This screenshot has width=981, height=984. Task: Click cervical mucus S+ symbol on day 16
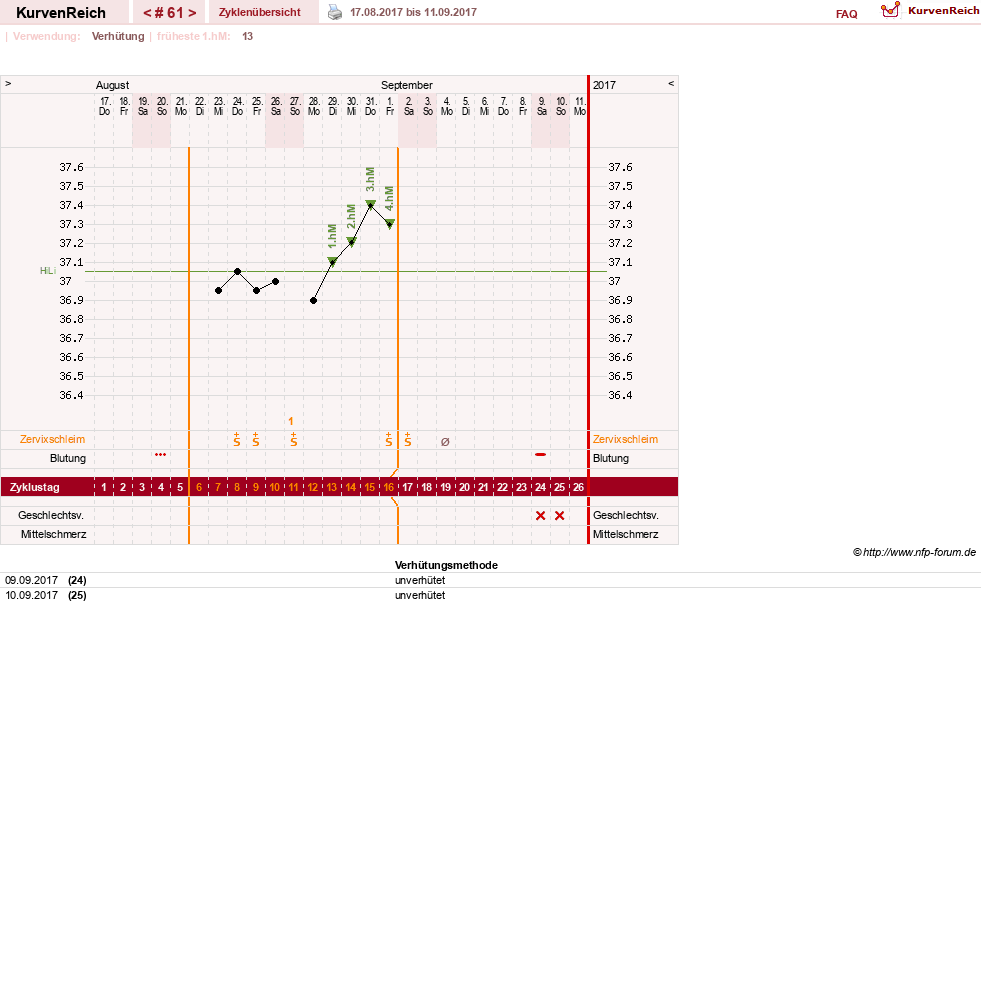click(389, 439)
